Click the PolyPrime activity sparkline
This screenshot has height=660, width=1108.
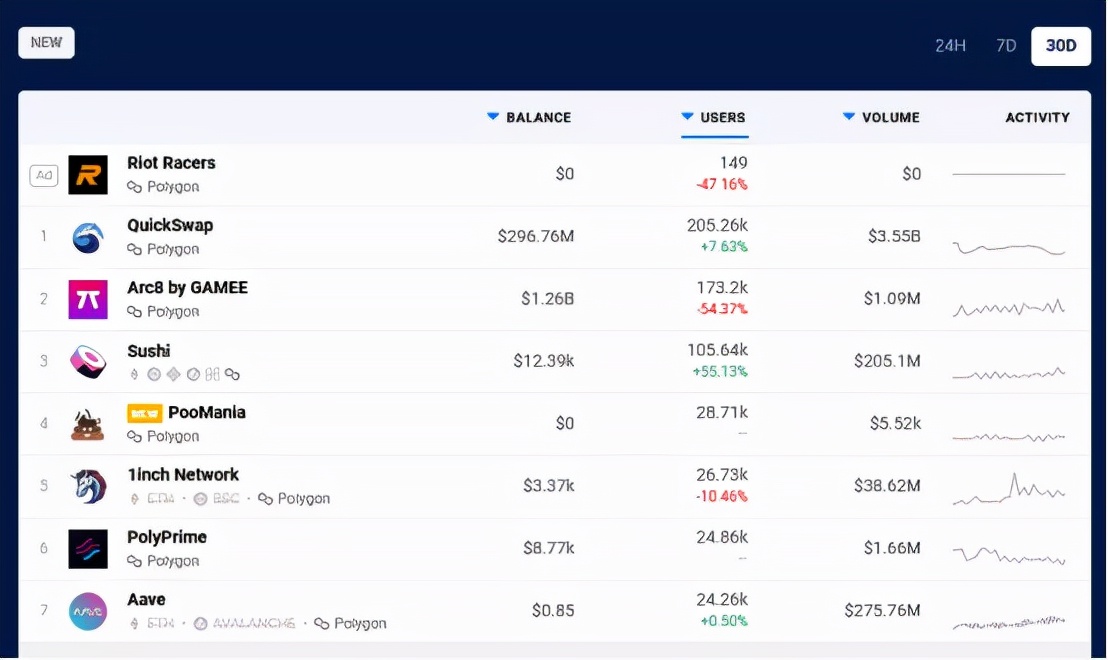click(x=1008, y=555)
